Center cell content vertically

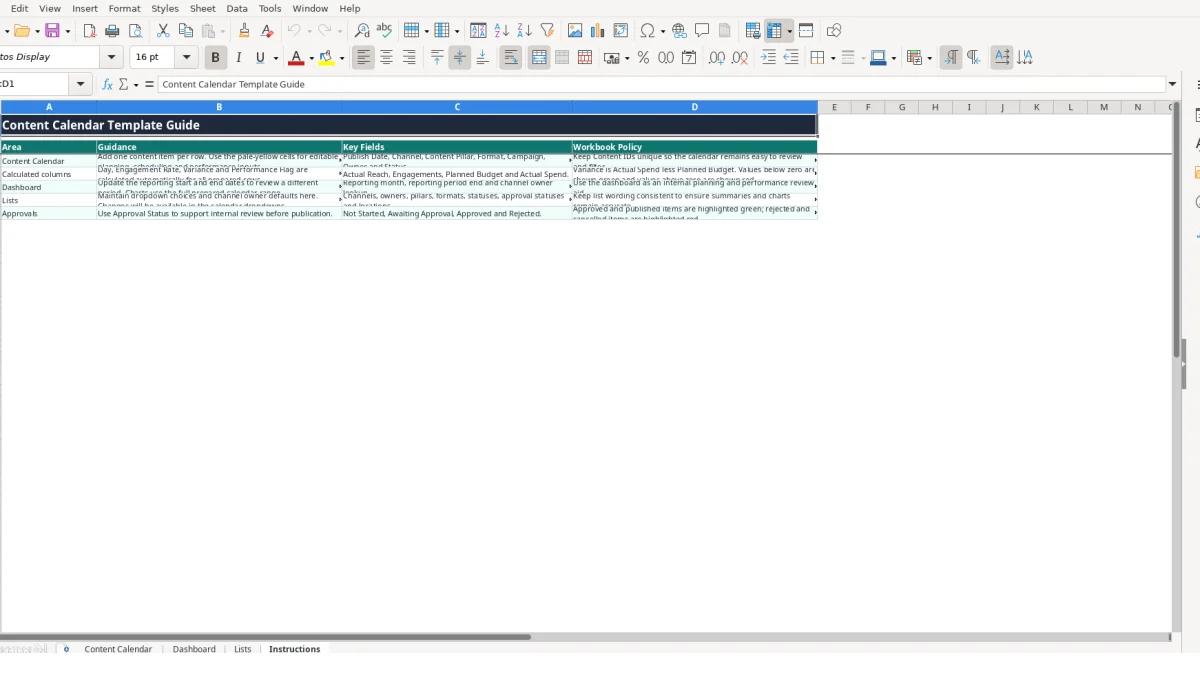pyautogui.click(x=460, y=58)
